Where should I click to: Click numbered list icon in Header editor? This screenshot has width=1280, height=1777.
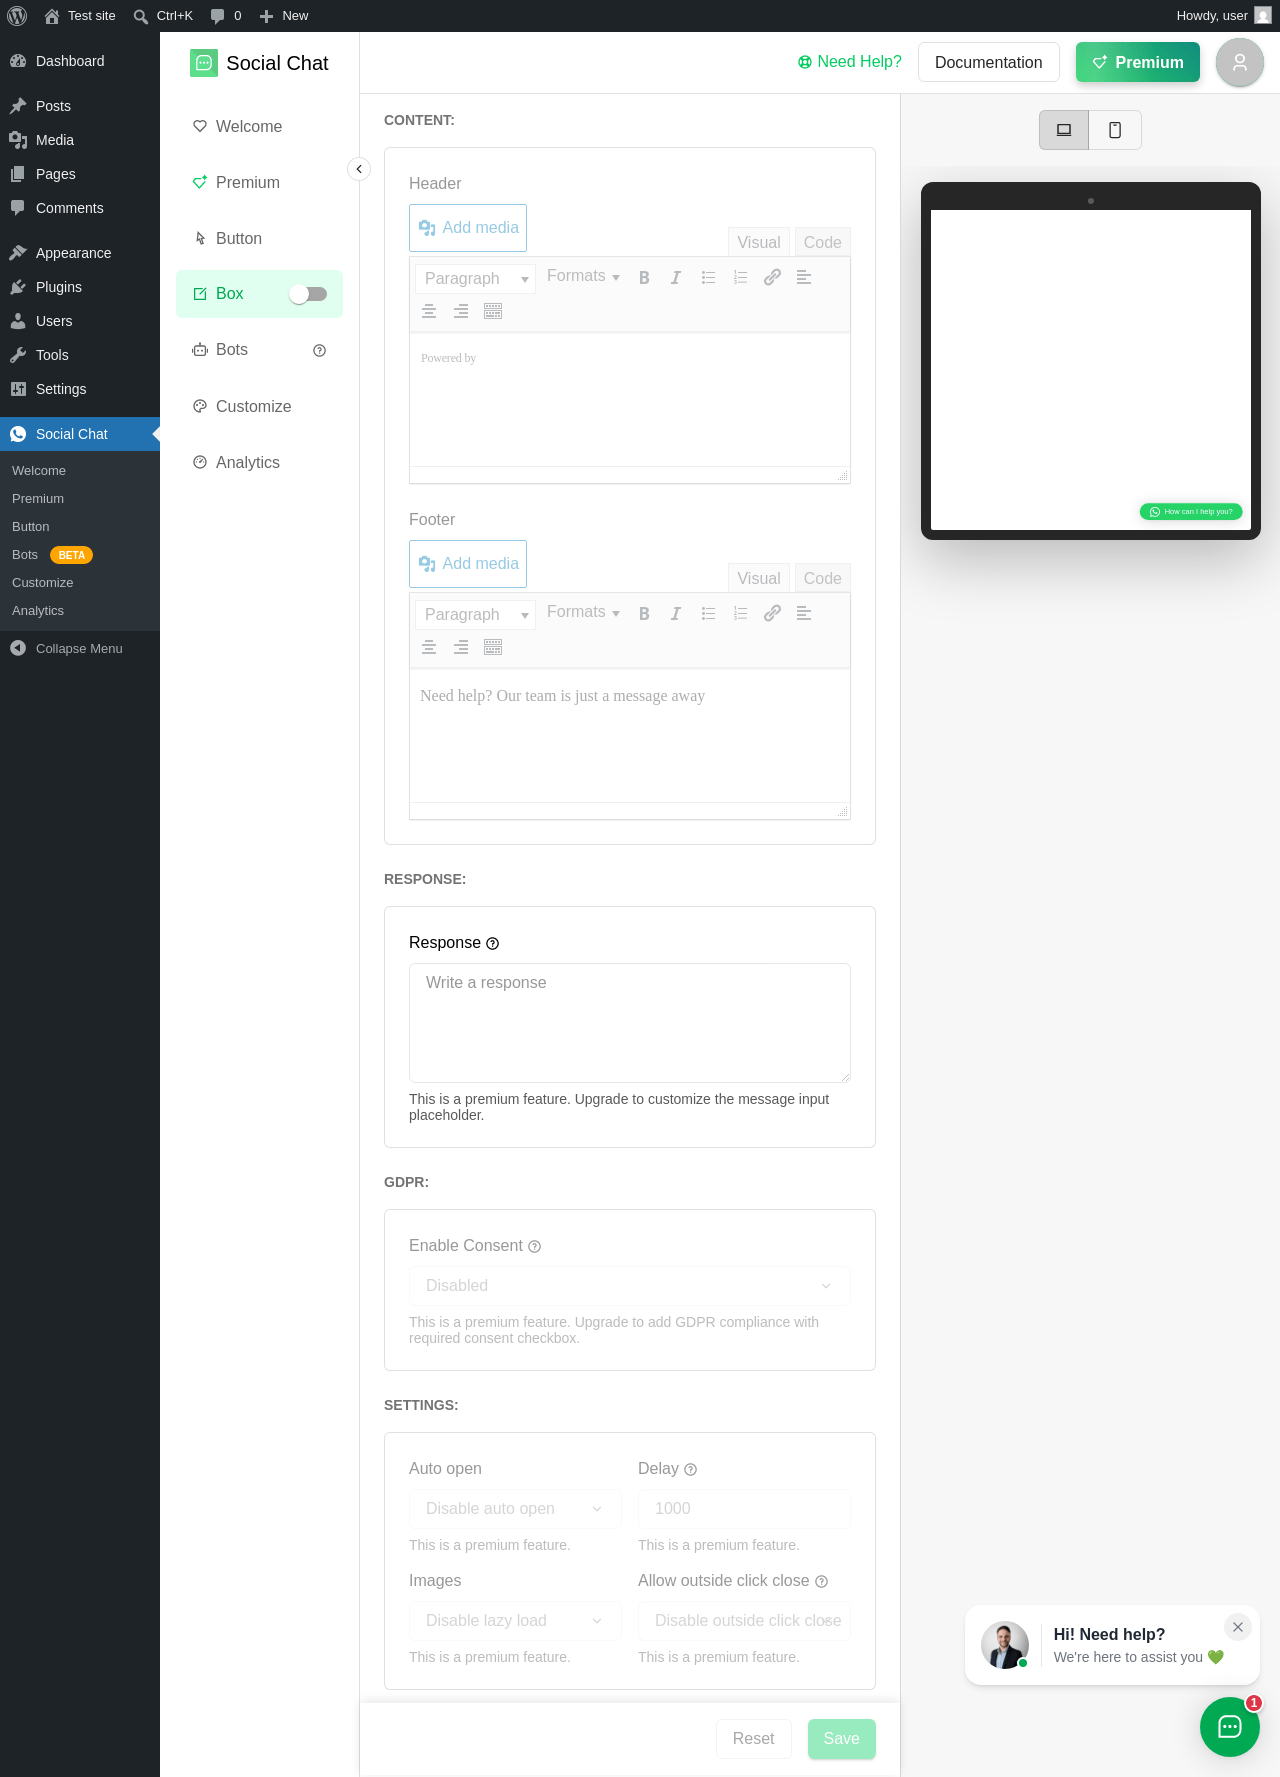coord(740,278)
